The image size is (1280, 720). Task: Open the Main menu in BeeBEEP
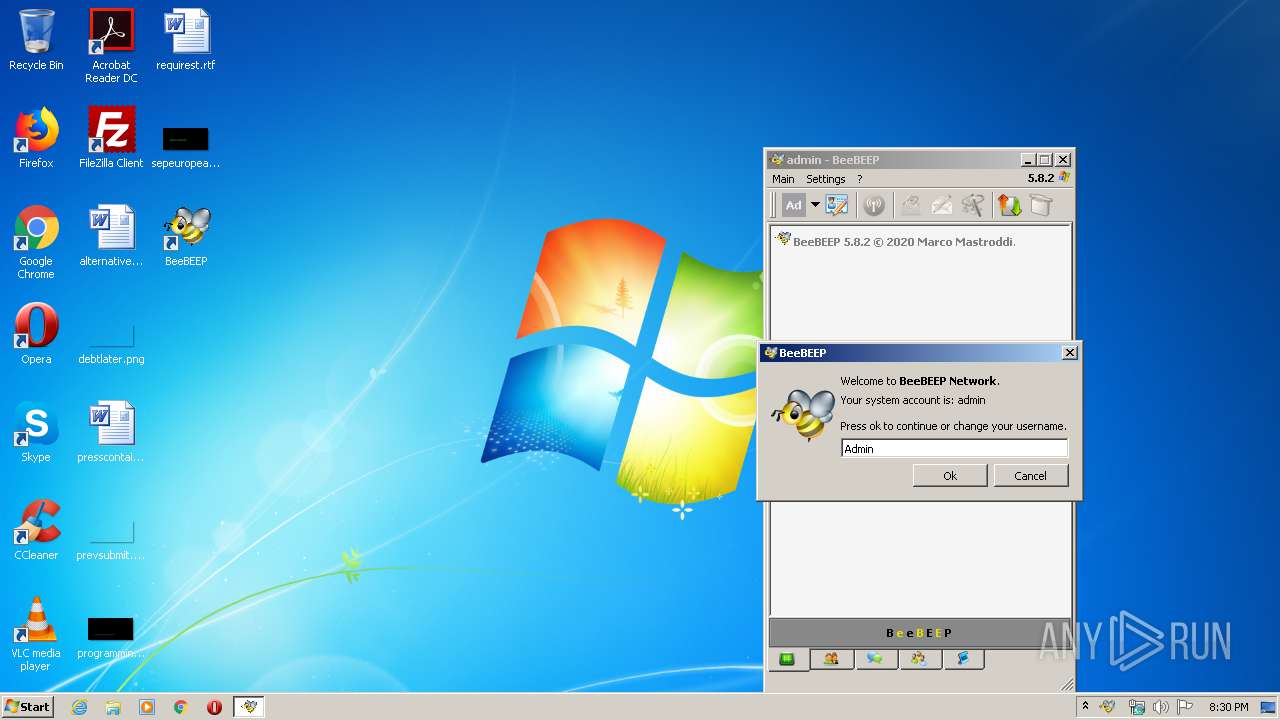[783, 179]
